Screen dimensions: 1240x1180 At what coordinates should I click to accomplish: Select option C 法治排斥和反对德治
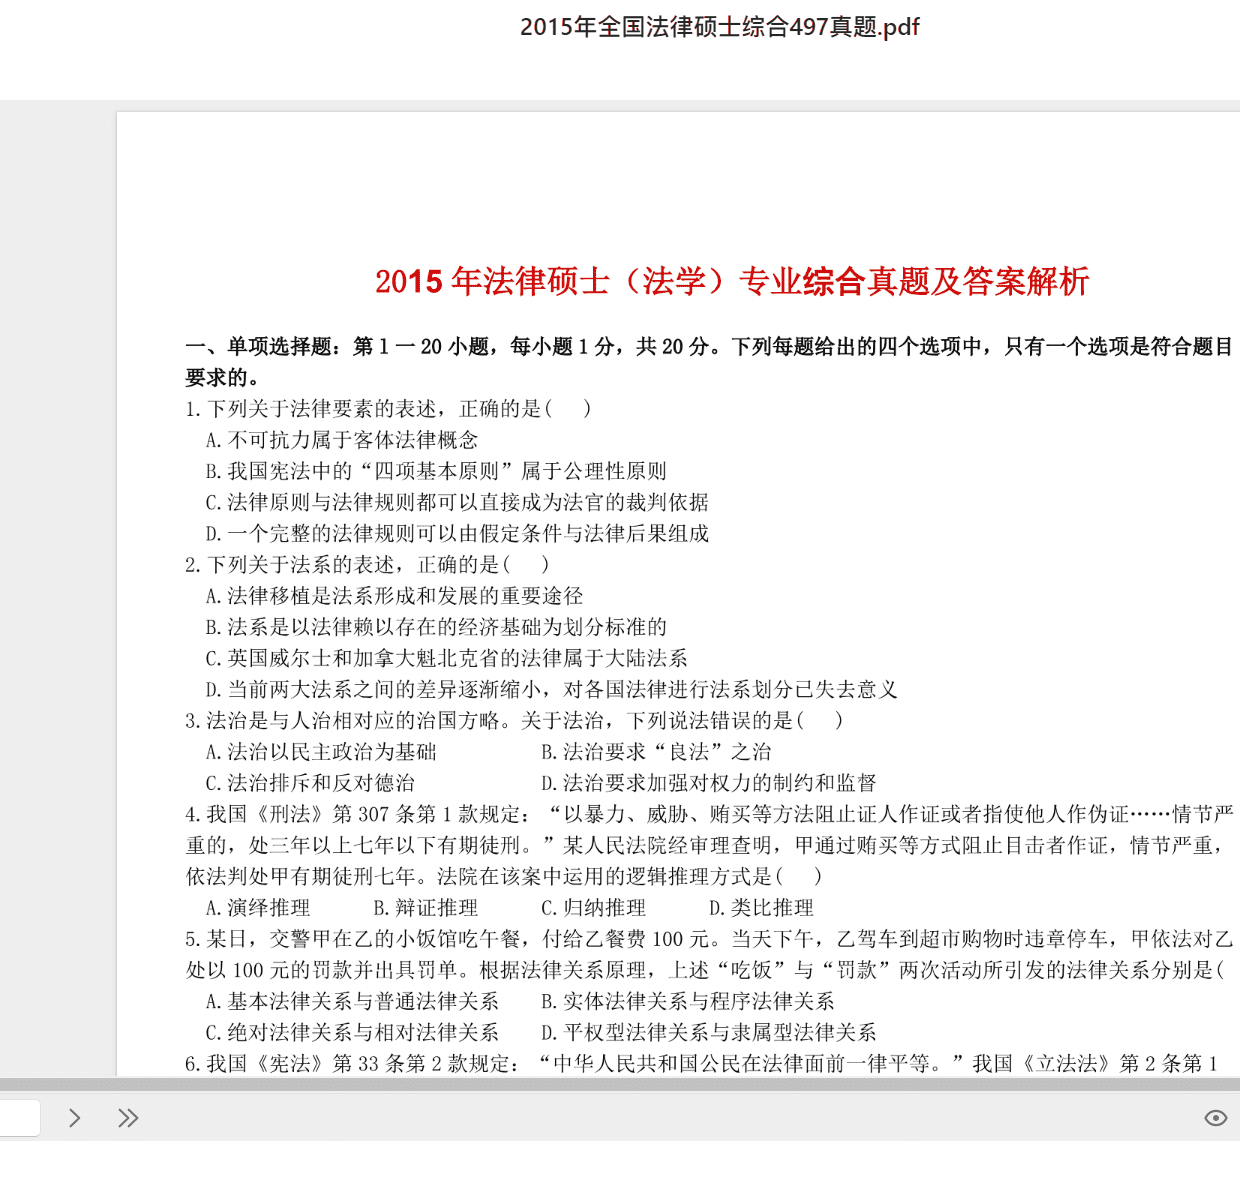pos(310,783)
